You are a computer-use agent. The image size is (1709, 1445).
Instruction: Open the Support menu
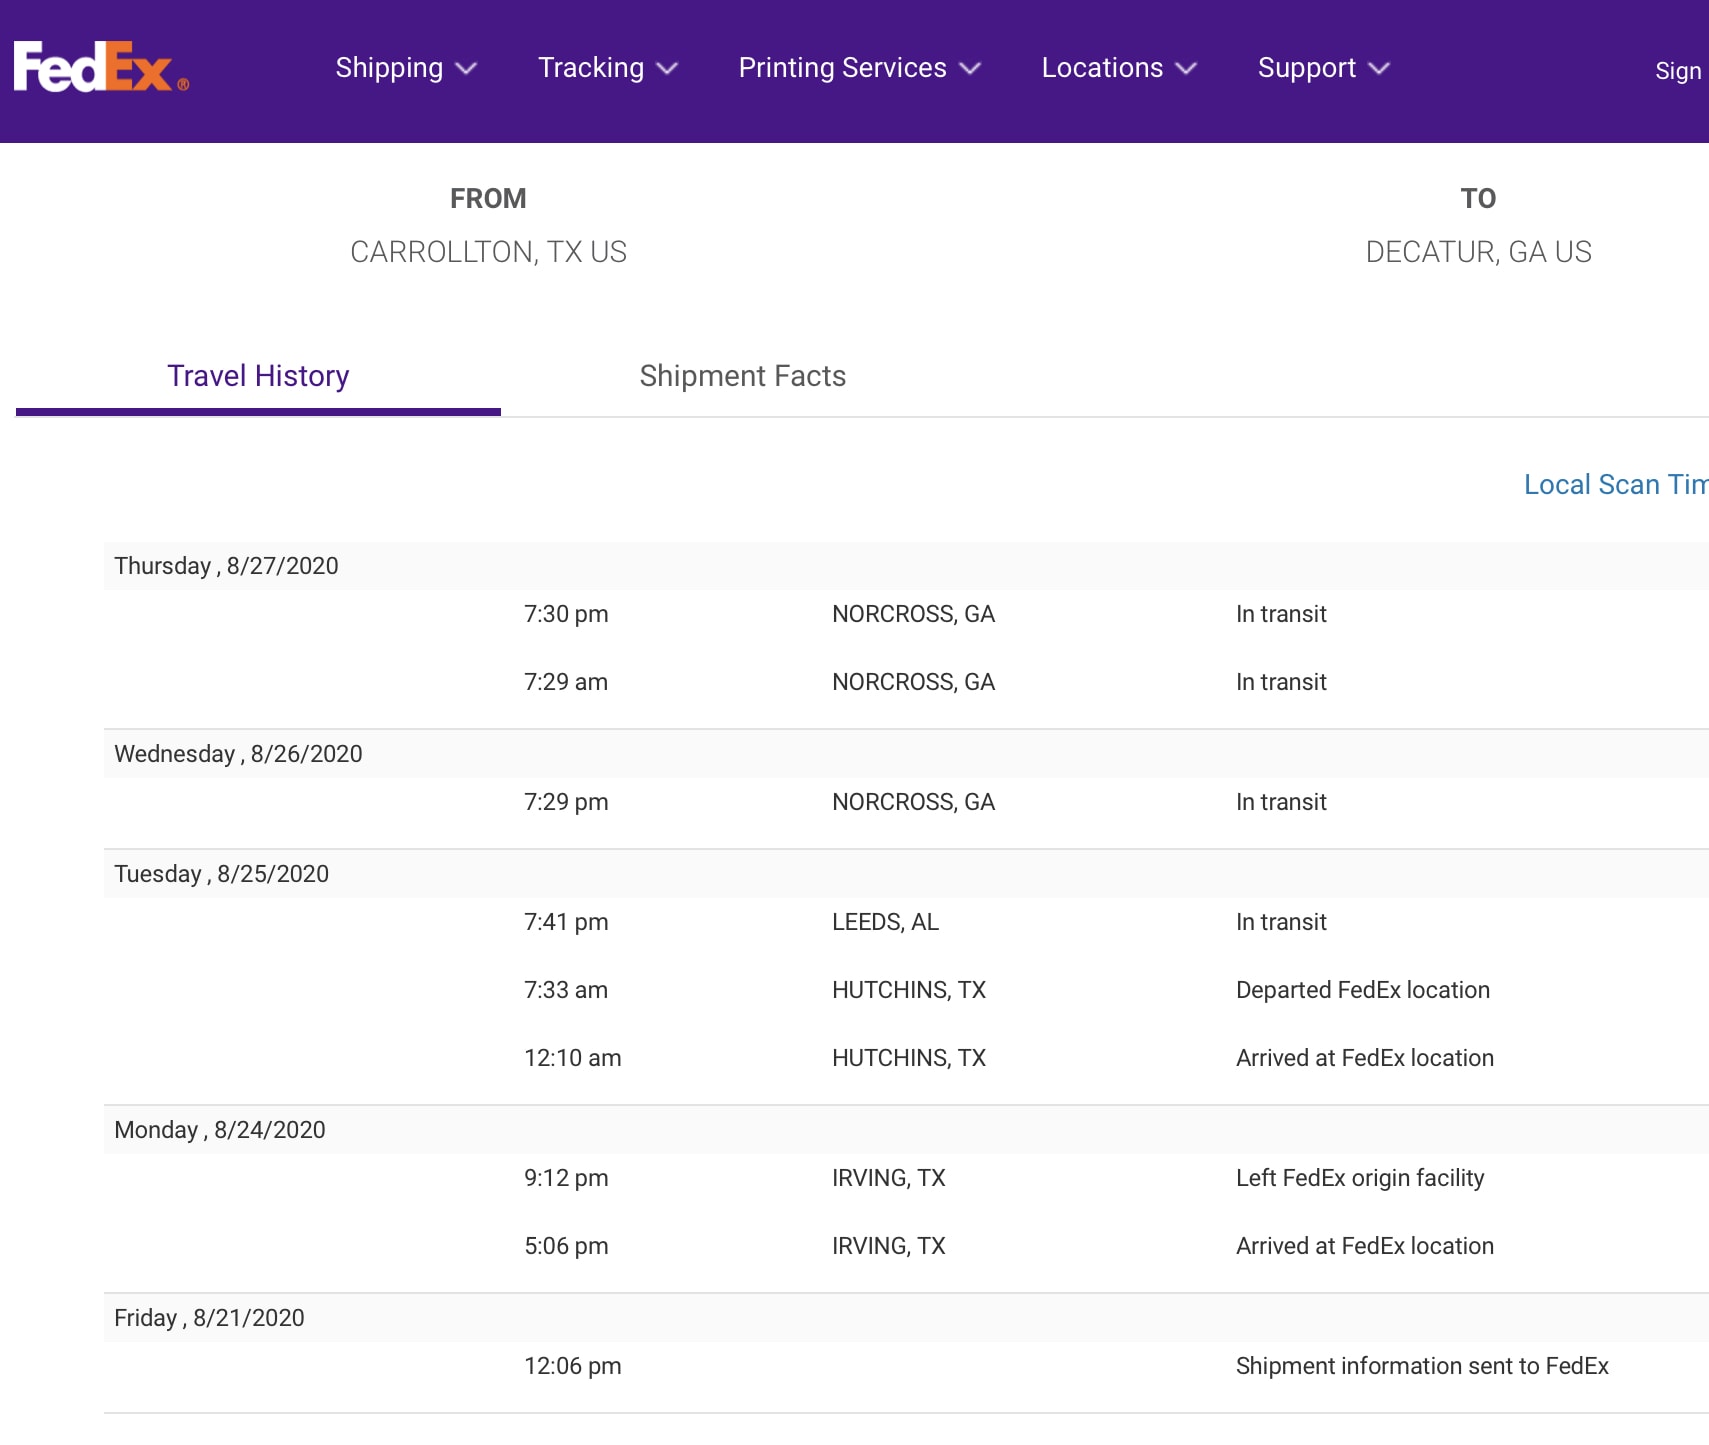click(1322, 68)
